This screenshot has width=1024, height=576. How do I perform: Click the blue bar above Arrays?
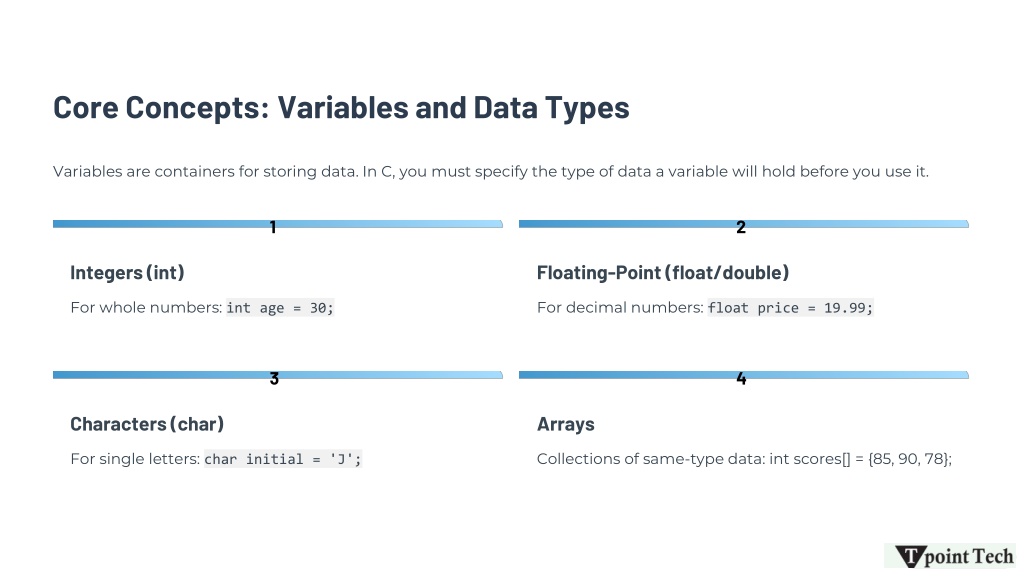744,375
